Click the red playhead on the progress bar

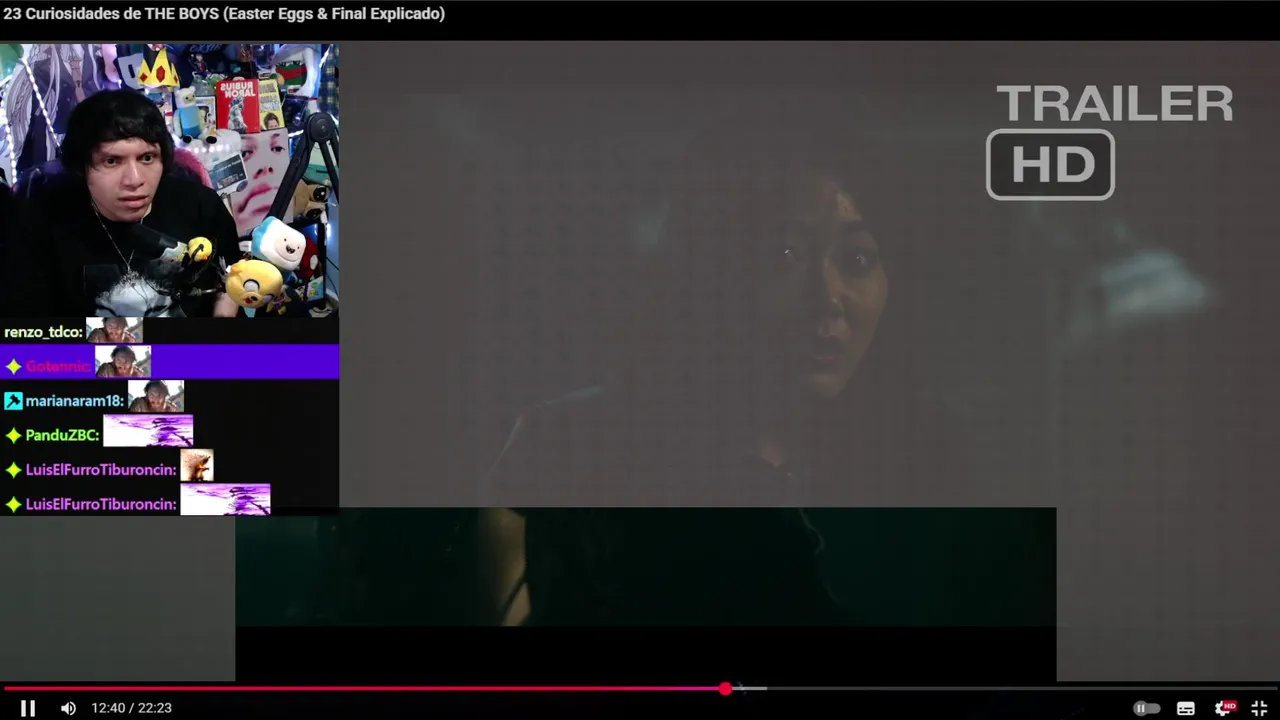(x=725, y=688)
